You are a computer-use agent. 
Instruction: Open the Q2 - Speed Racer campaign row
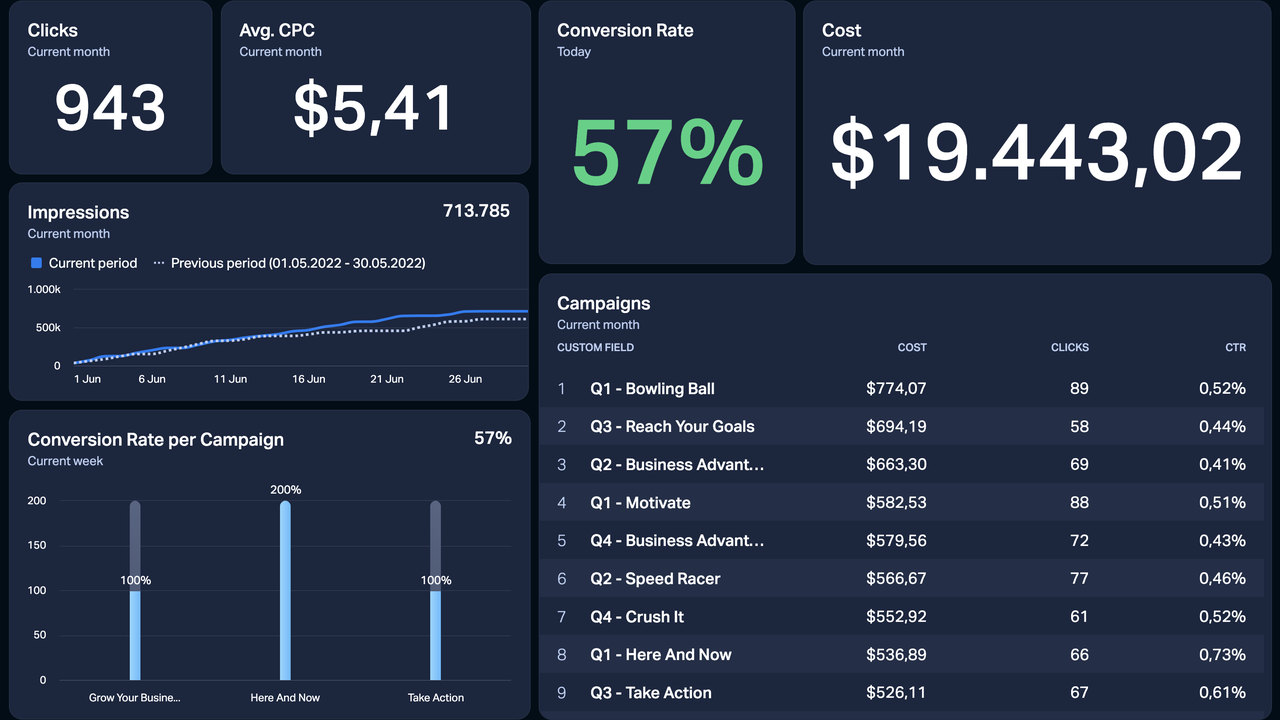(x=655, y=578)
